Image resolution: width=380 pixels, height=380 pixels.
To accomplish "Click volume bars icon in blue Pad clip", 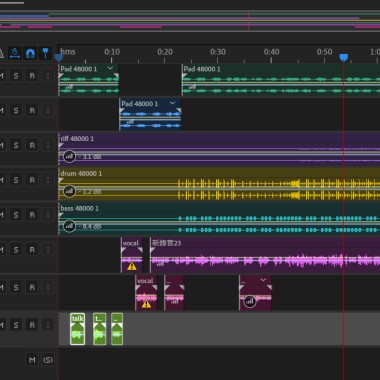I will tap(130, 122).
